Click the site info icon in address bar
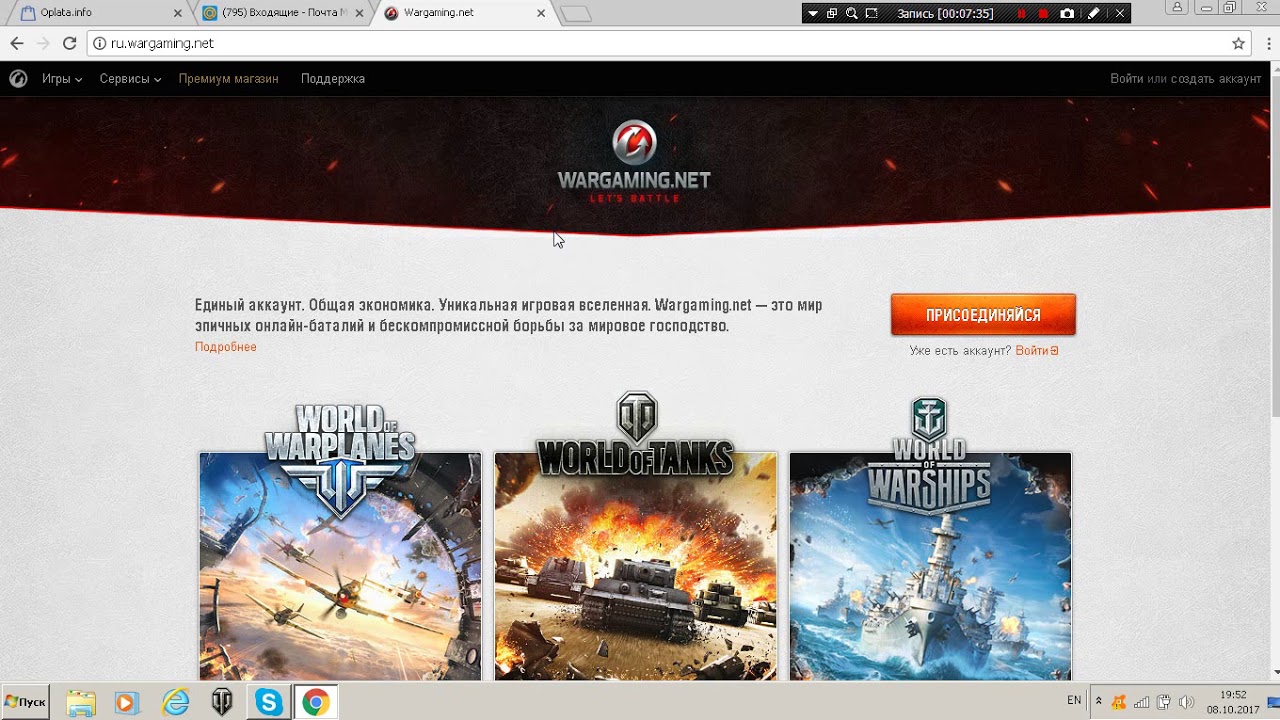 [x=99, y=43]
